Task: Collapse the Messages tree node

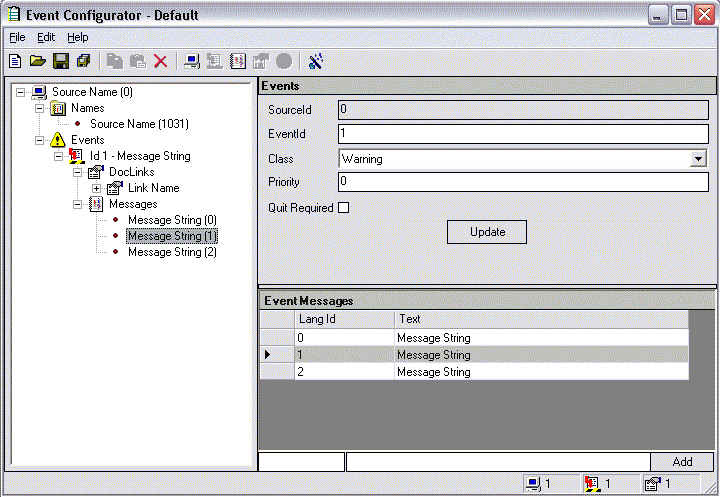Action: pyautogui.click(x=78, y=204)
